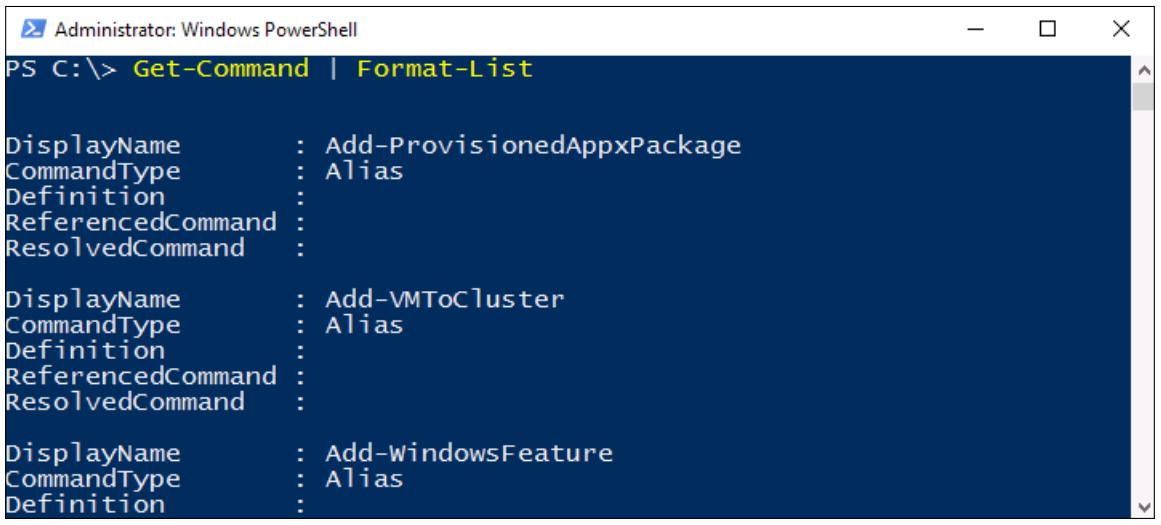Click the Add-ProvisionedAppxPackage value
1161x525 pixels.
[533, 146]
